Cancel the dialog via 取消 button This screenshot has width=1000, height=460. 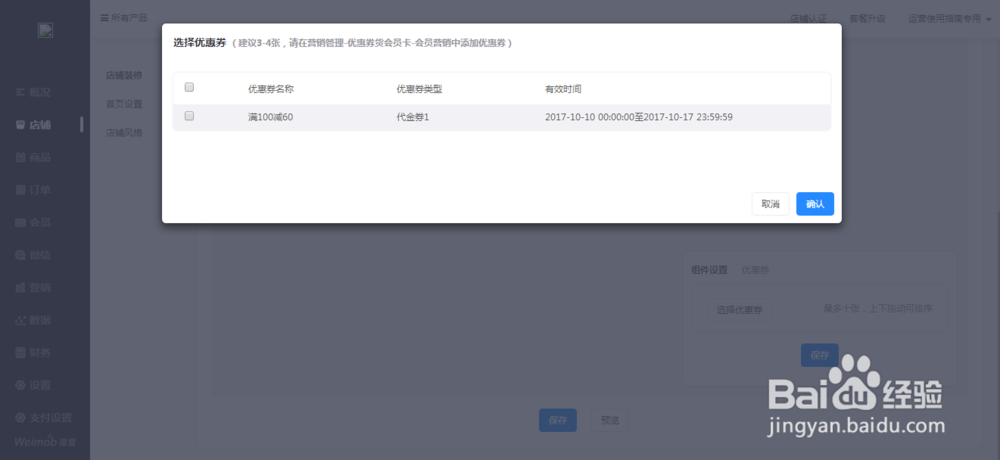[770, 204]
